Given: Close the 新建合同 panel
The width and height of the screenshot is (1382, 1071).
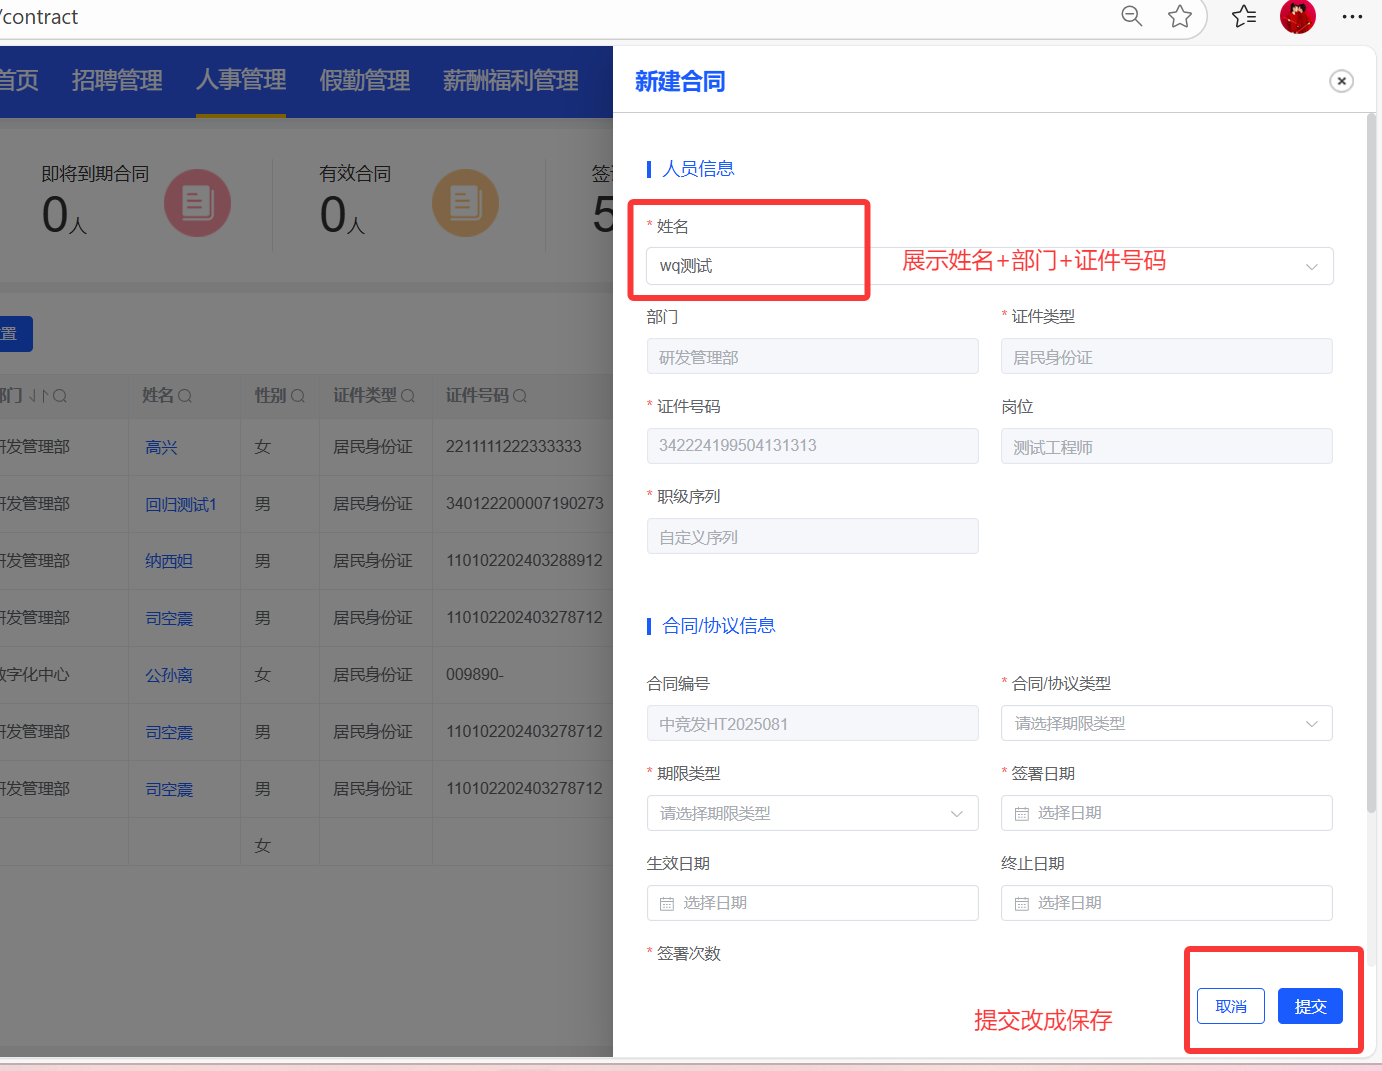Looking at the screenshot, I should [1341, 81].
